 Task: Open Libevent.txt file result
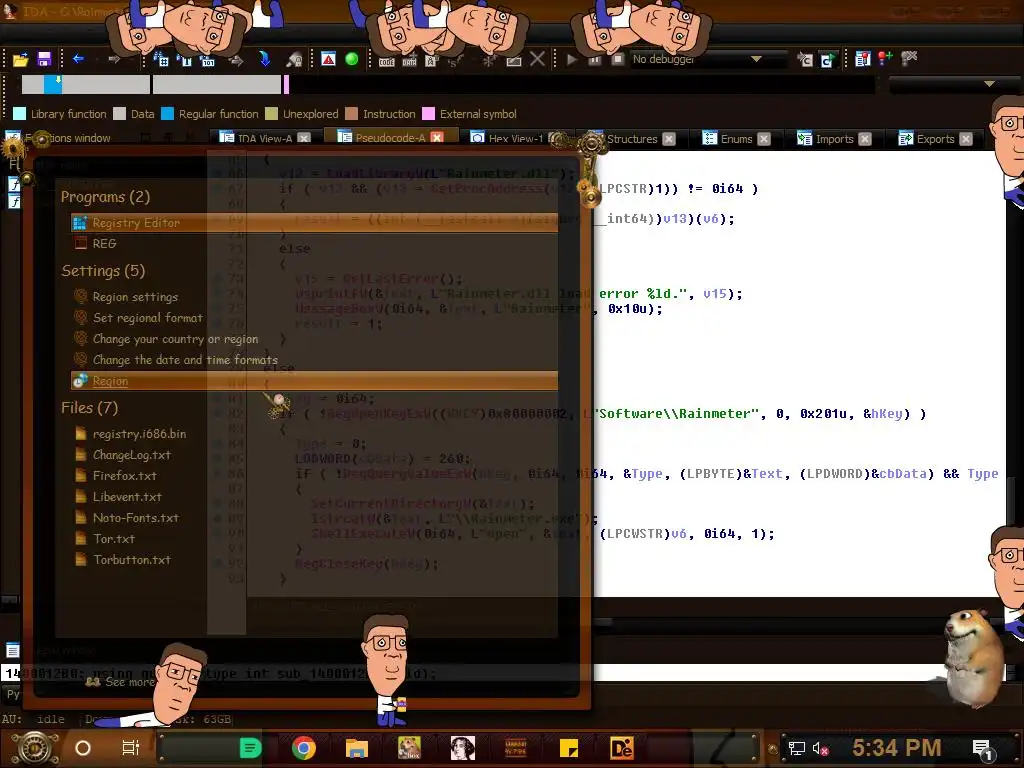point(126,496)
